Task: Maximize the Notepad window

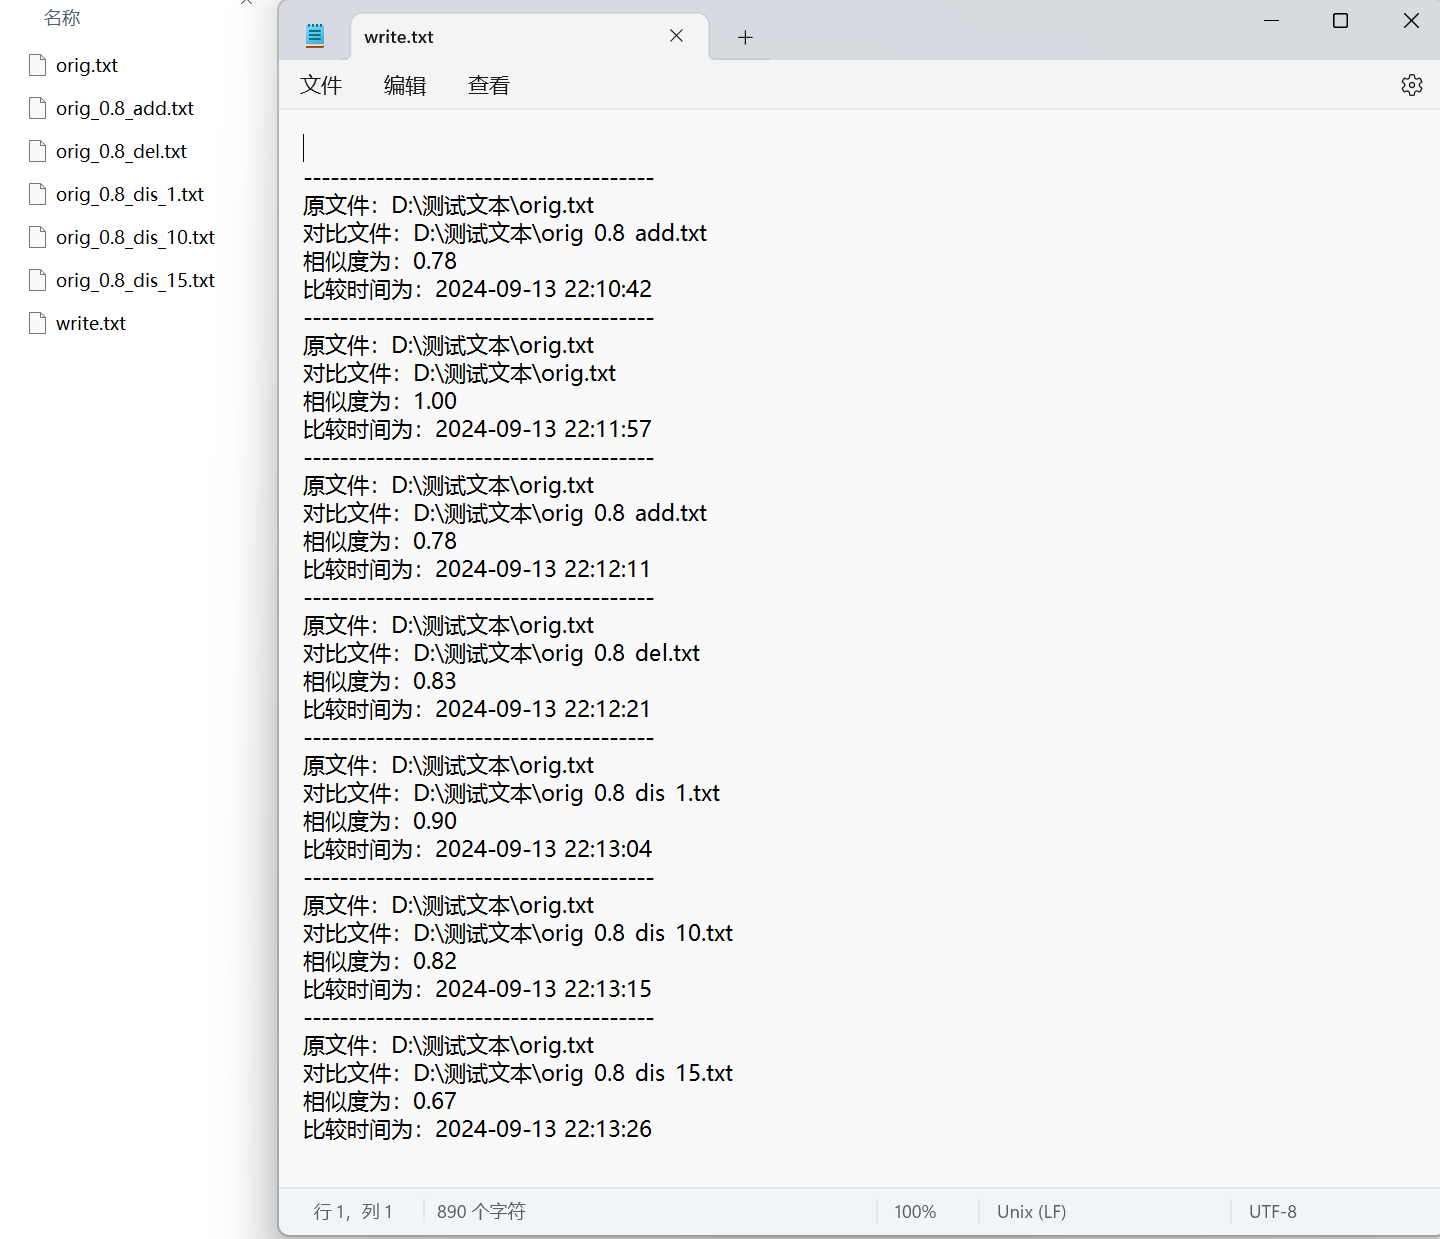Action: (1341, 21)
